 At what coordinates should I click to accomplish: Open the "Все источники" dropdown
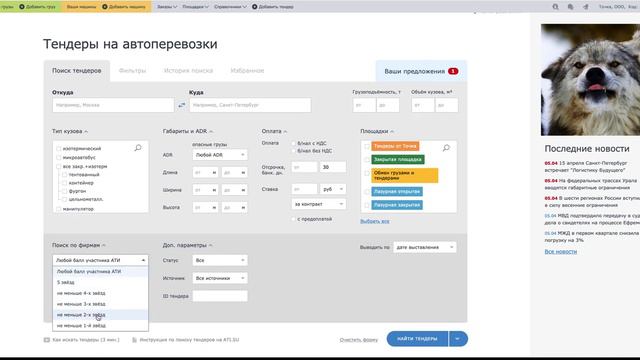pos(220,278)
